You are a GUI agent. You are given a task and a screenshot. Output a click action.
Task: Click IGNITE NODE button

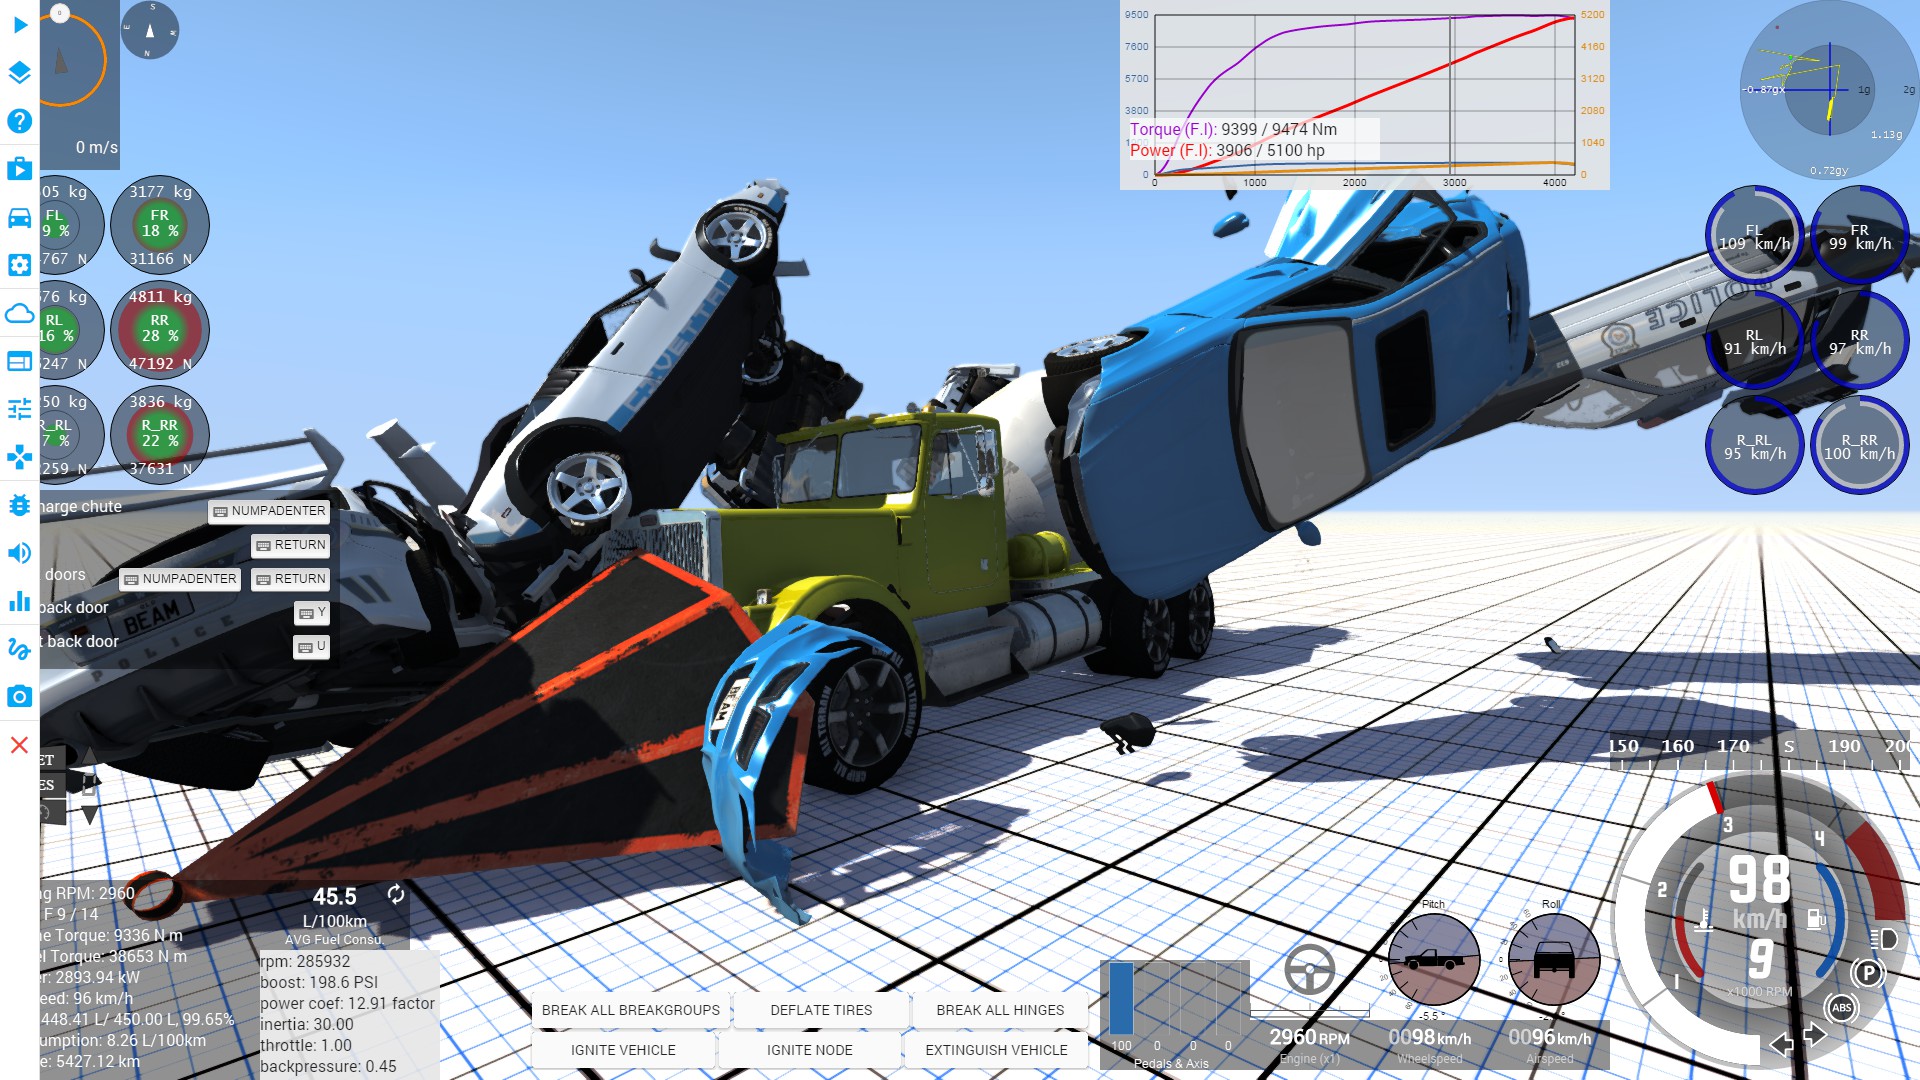click(809, 1050)
